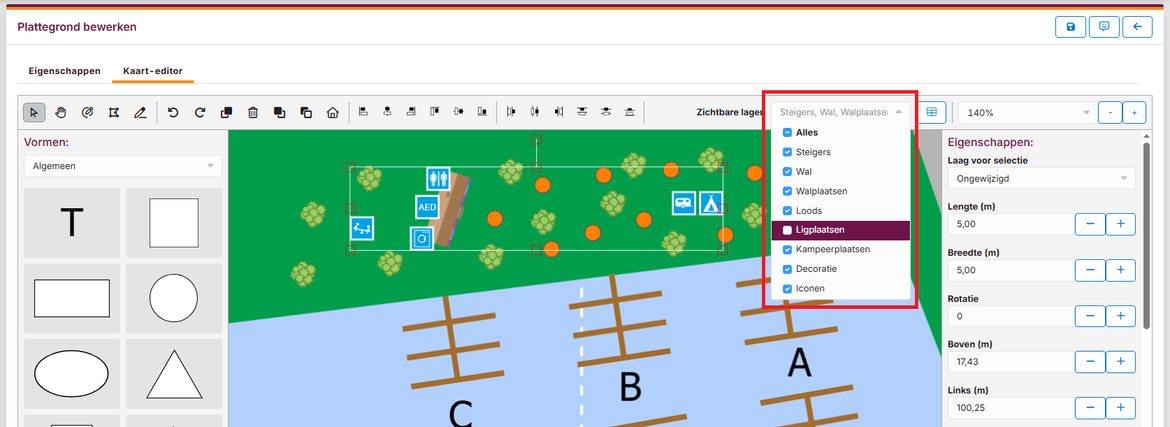Click the back arrow button top right

1136,27
